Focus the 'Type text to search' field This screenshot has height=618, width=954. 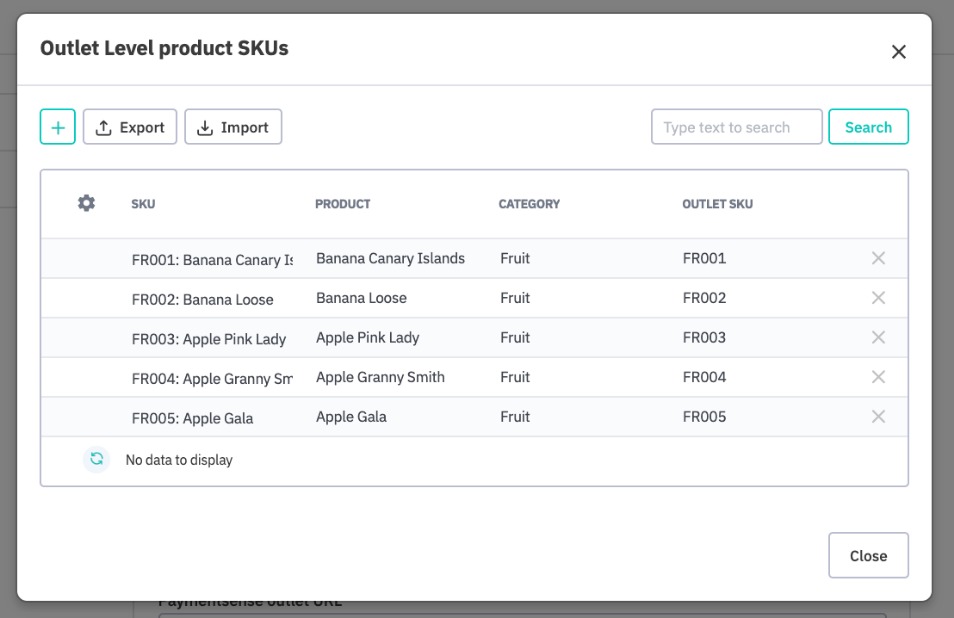[736, 127]
